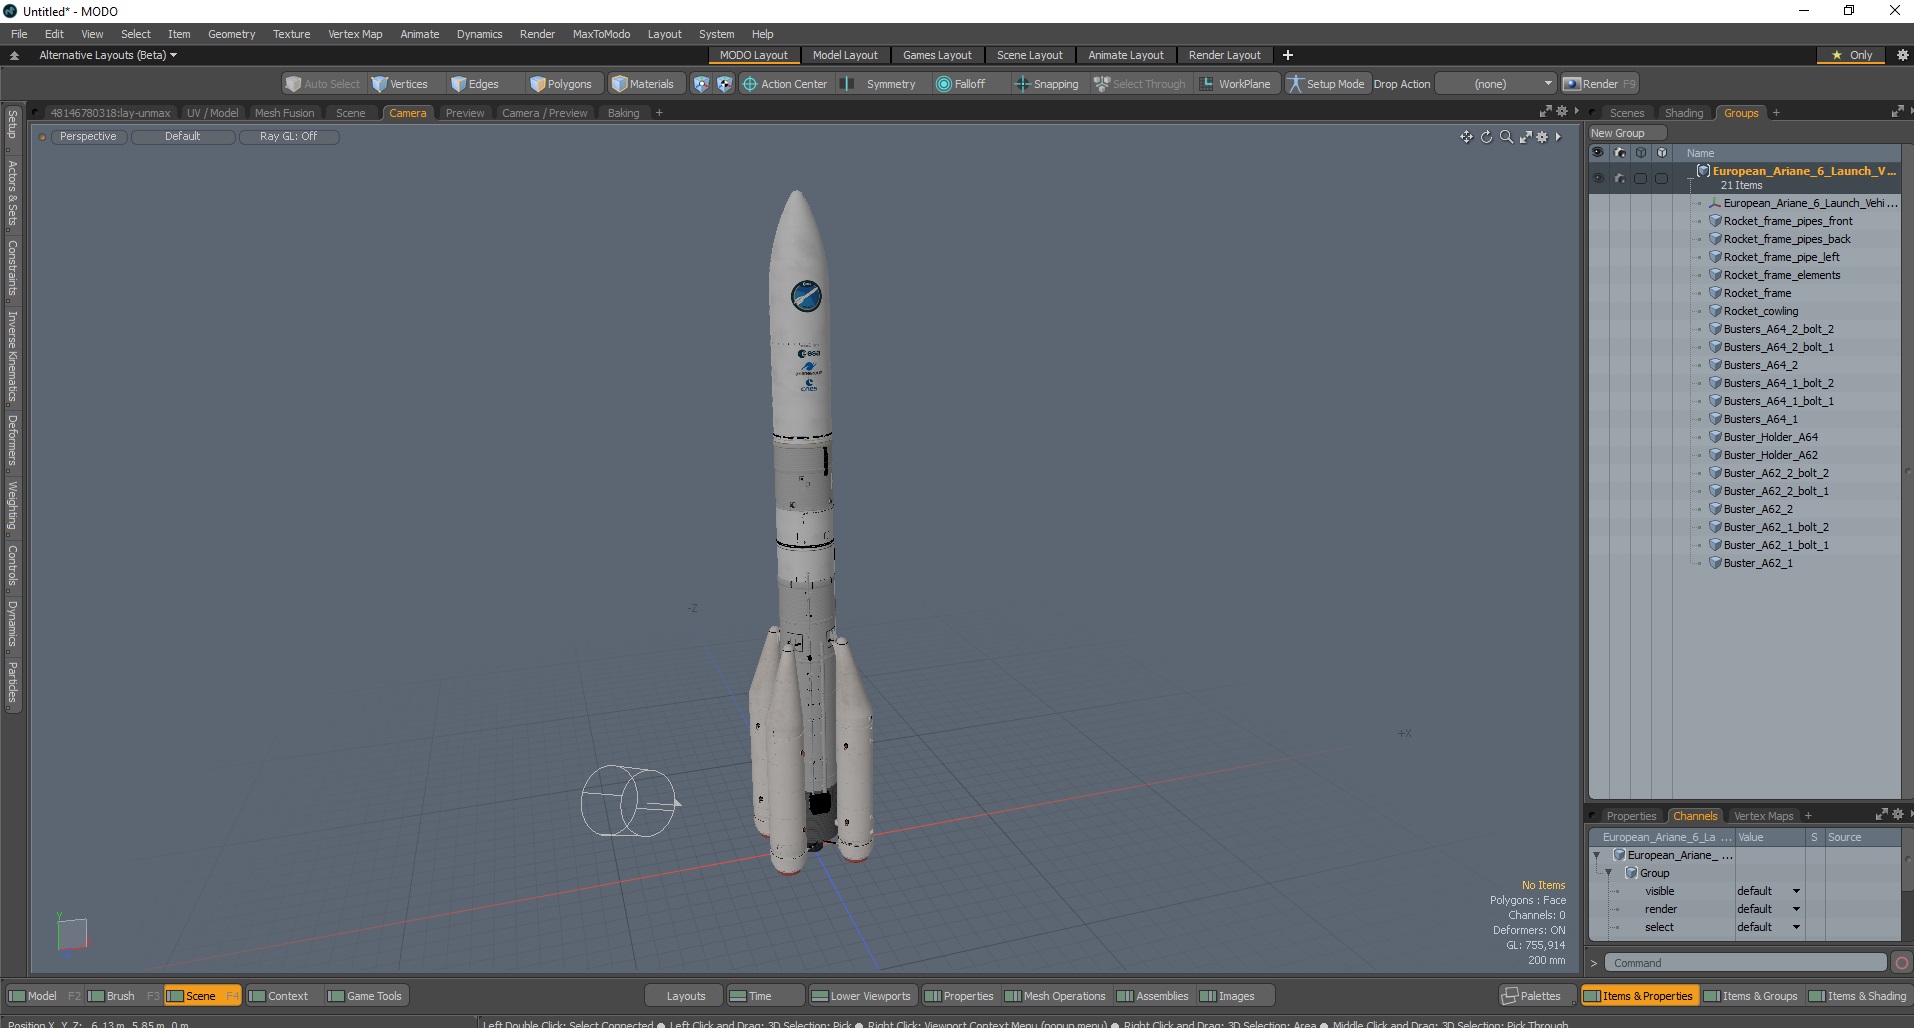Select Busters_A64_2 item
Viewport: 1914px width, 1028px height.
(1760, 365)
